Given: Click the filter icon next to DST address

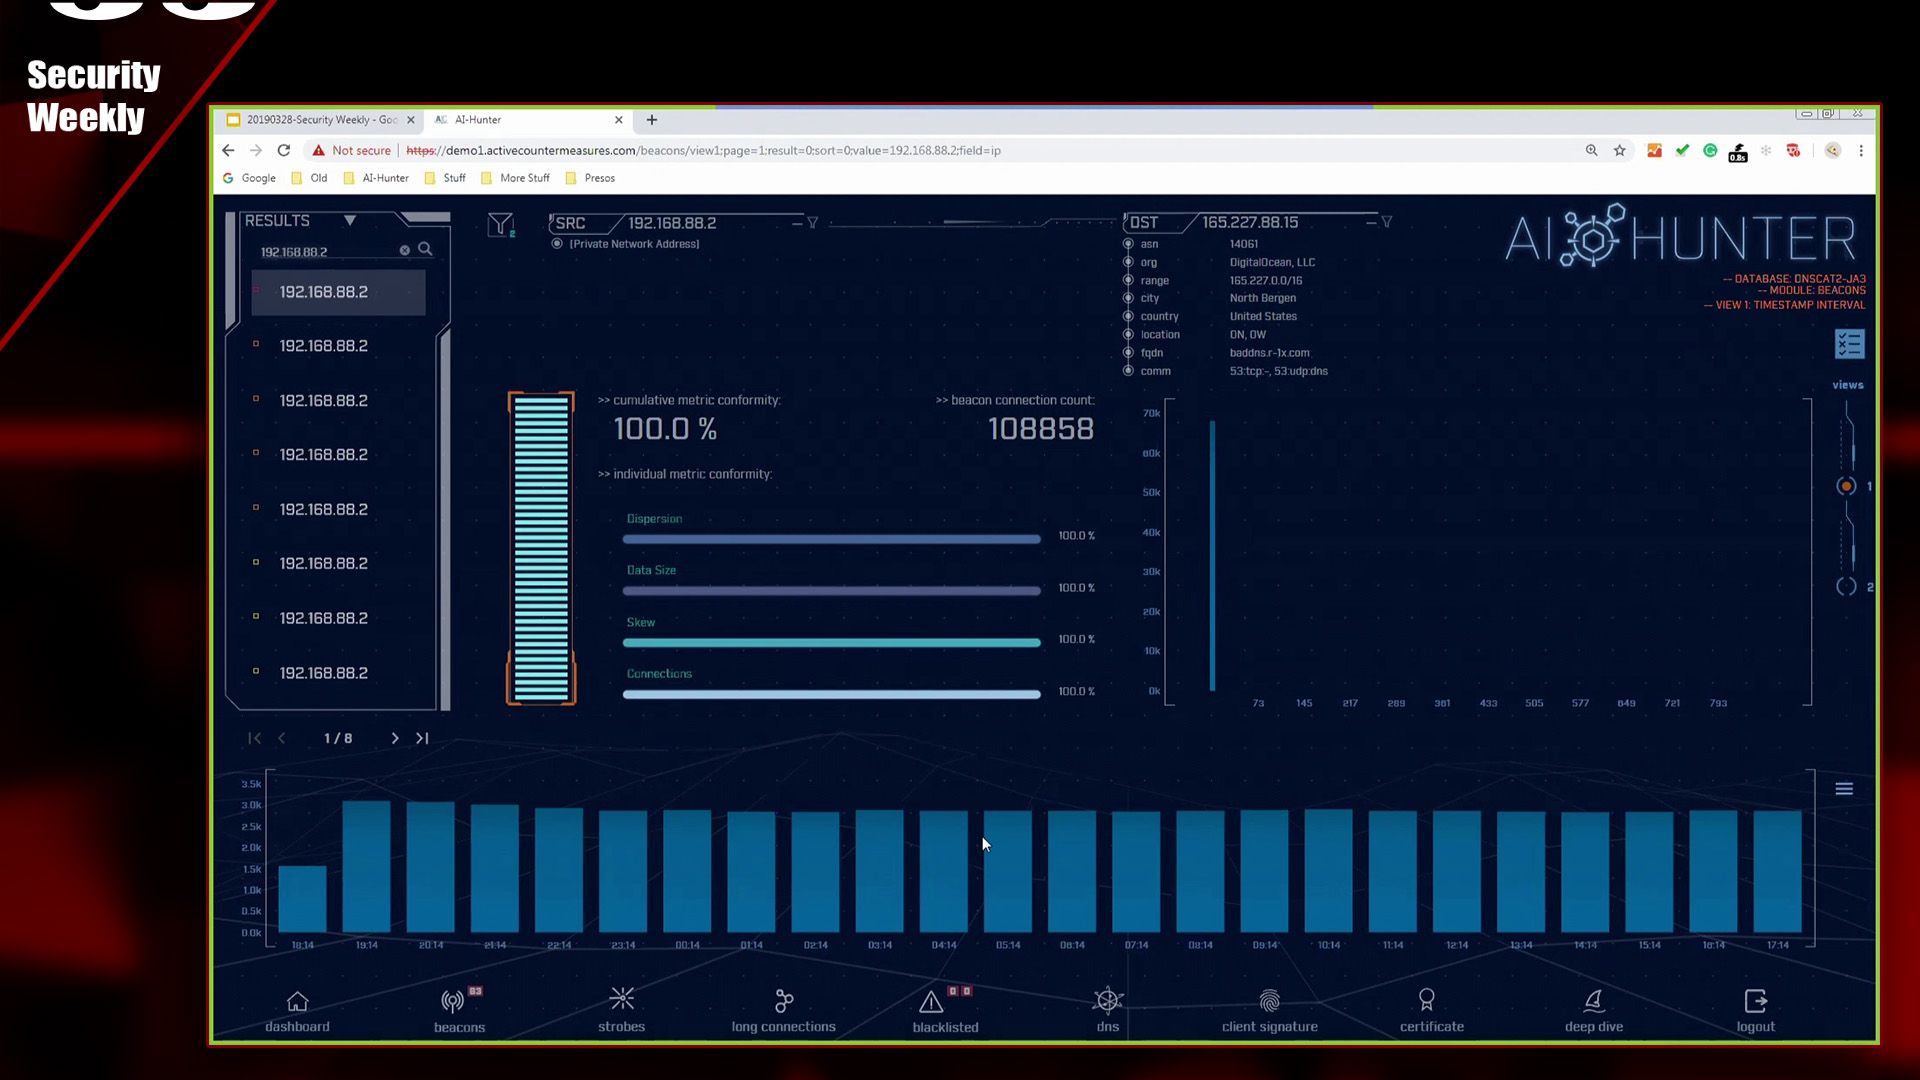Looking at the screenshot, I should click(1386, 222).
